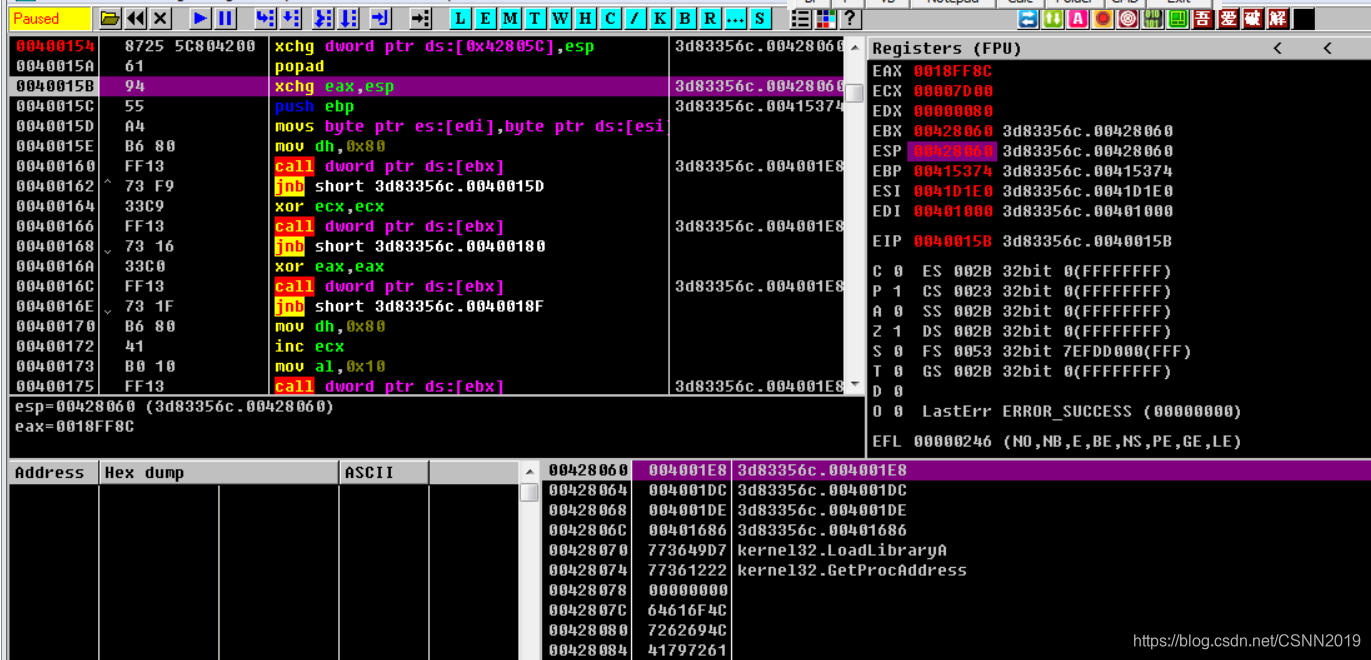Run the program with blue play icon
The image size is (1371, 660).
point(200,18)
